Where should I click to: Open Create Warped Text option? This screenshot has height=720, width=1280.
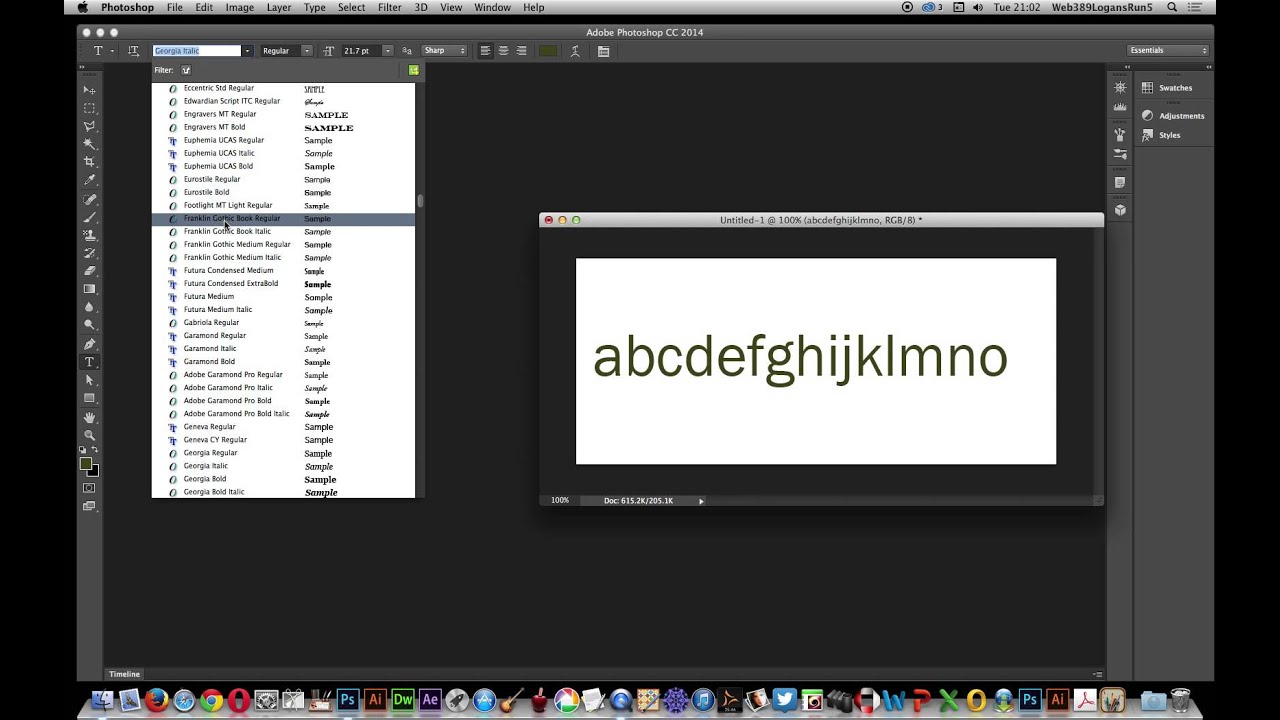click(575, 51)
